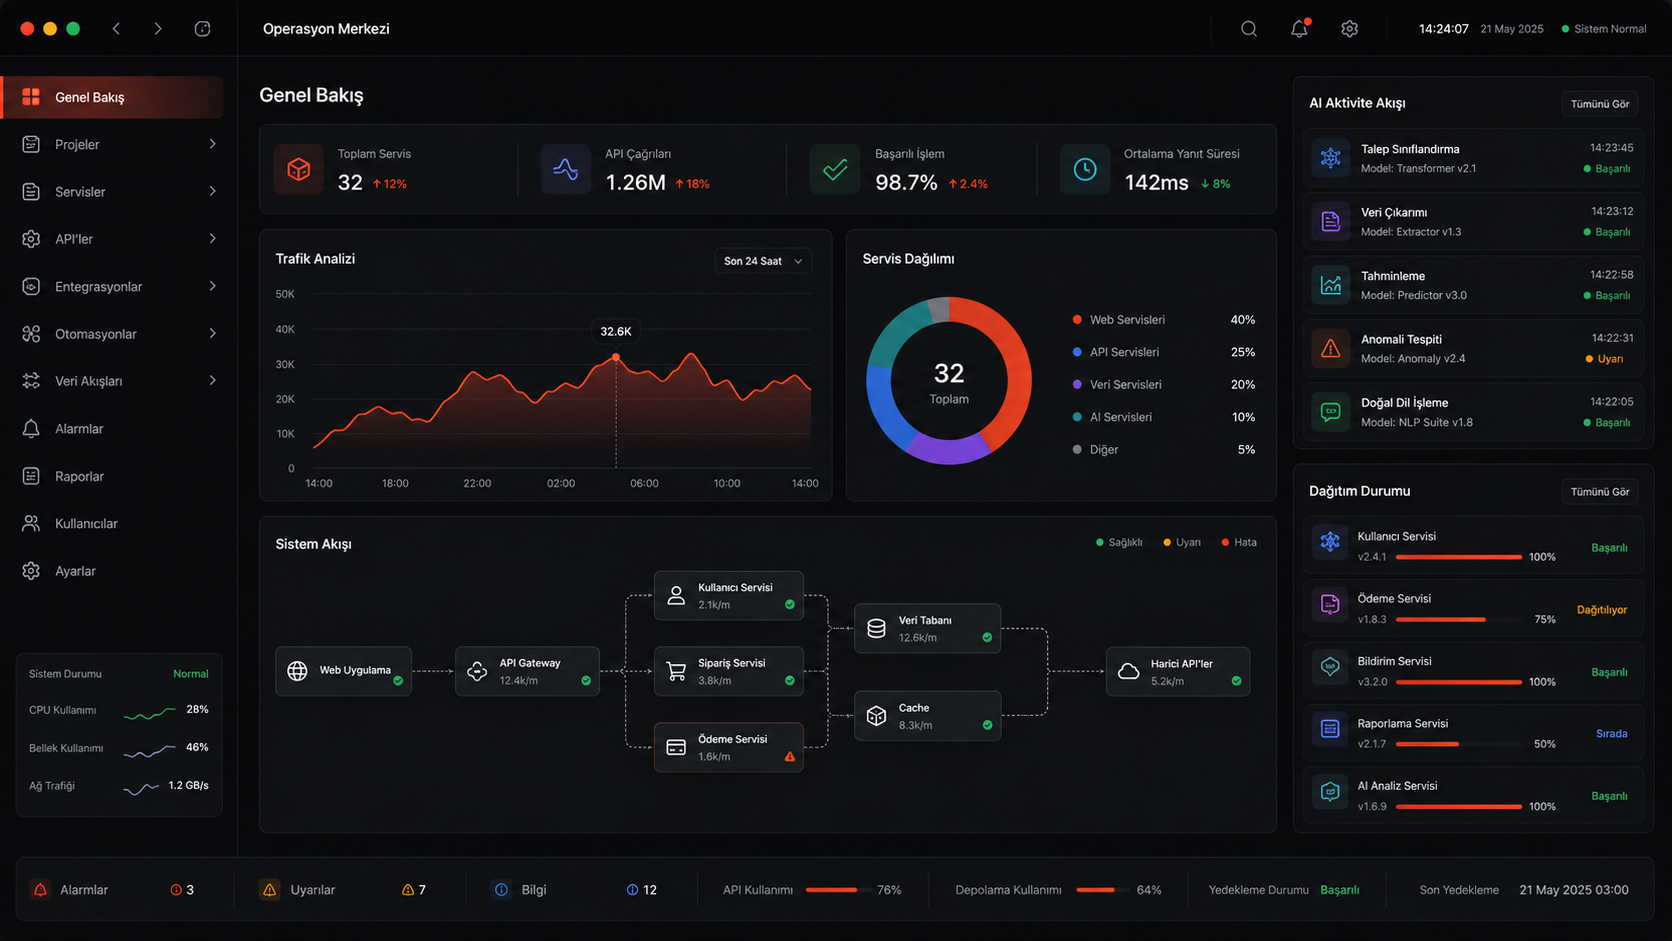Toggle the Uyarı legend filter
This screenshot has height=941, width=1672.
coord(1182,542)
